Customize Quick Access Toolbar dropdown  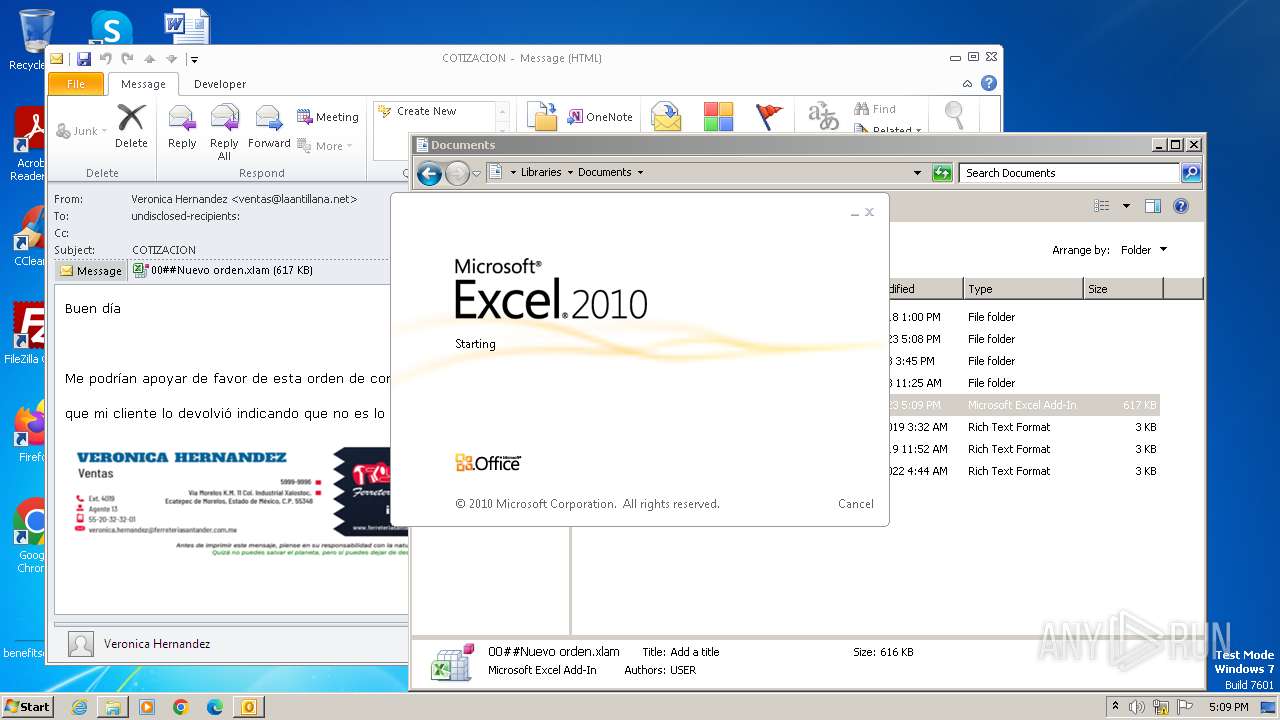(194, 59)
